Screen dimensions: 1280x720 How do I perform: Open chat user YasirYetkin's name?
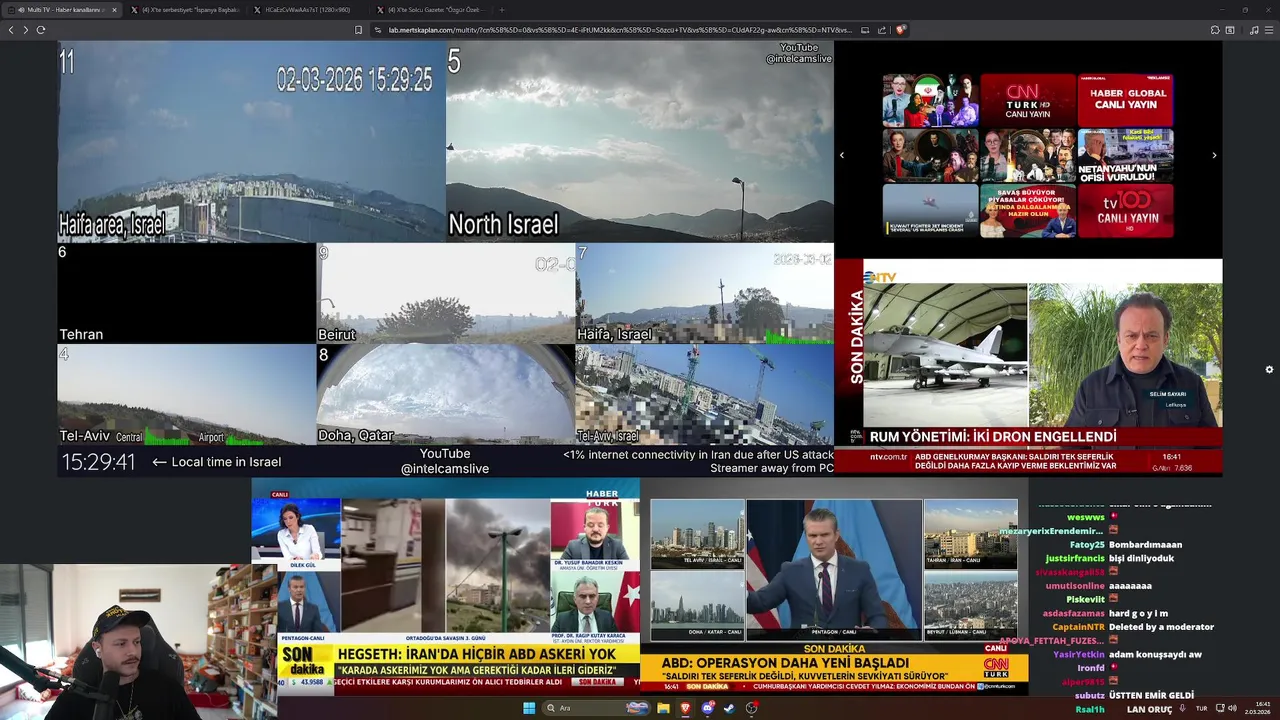(1079, 654)
